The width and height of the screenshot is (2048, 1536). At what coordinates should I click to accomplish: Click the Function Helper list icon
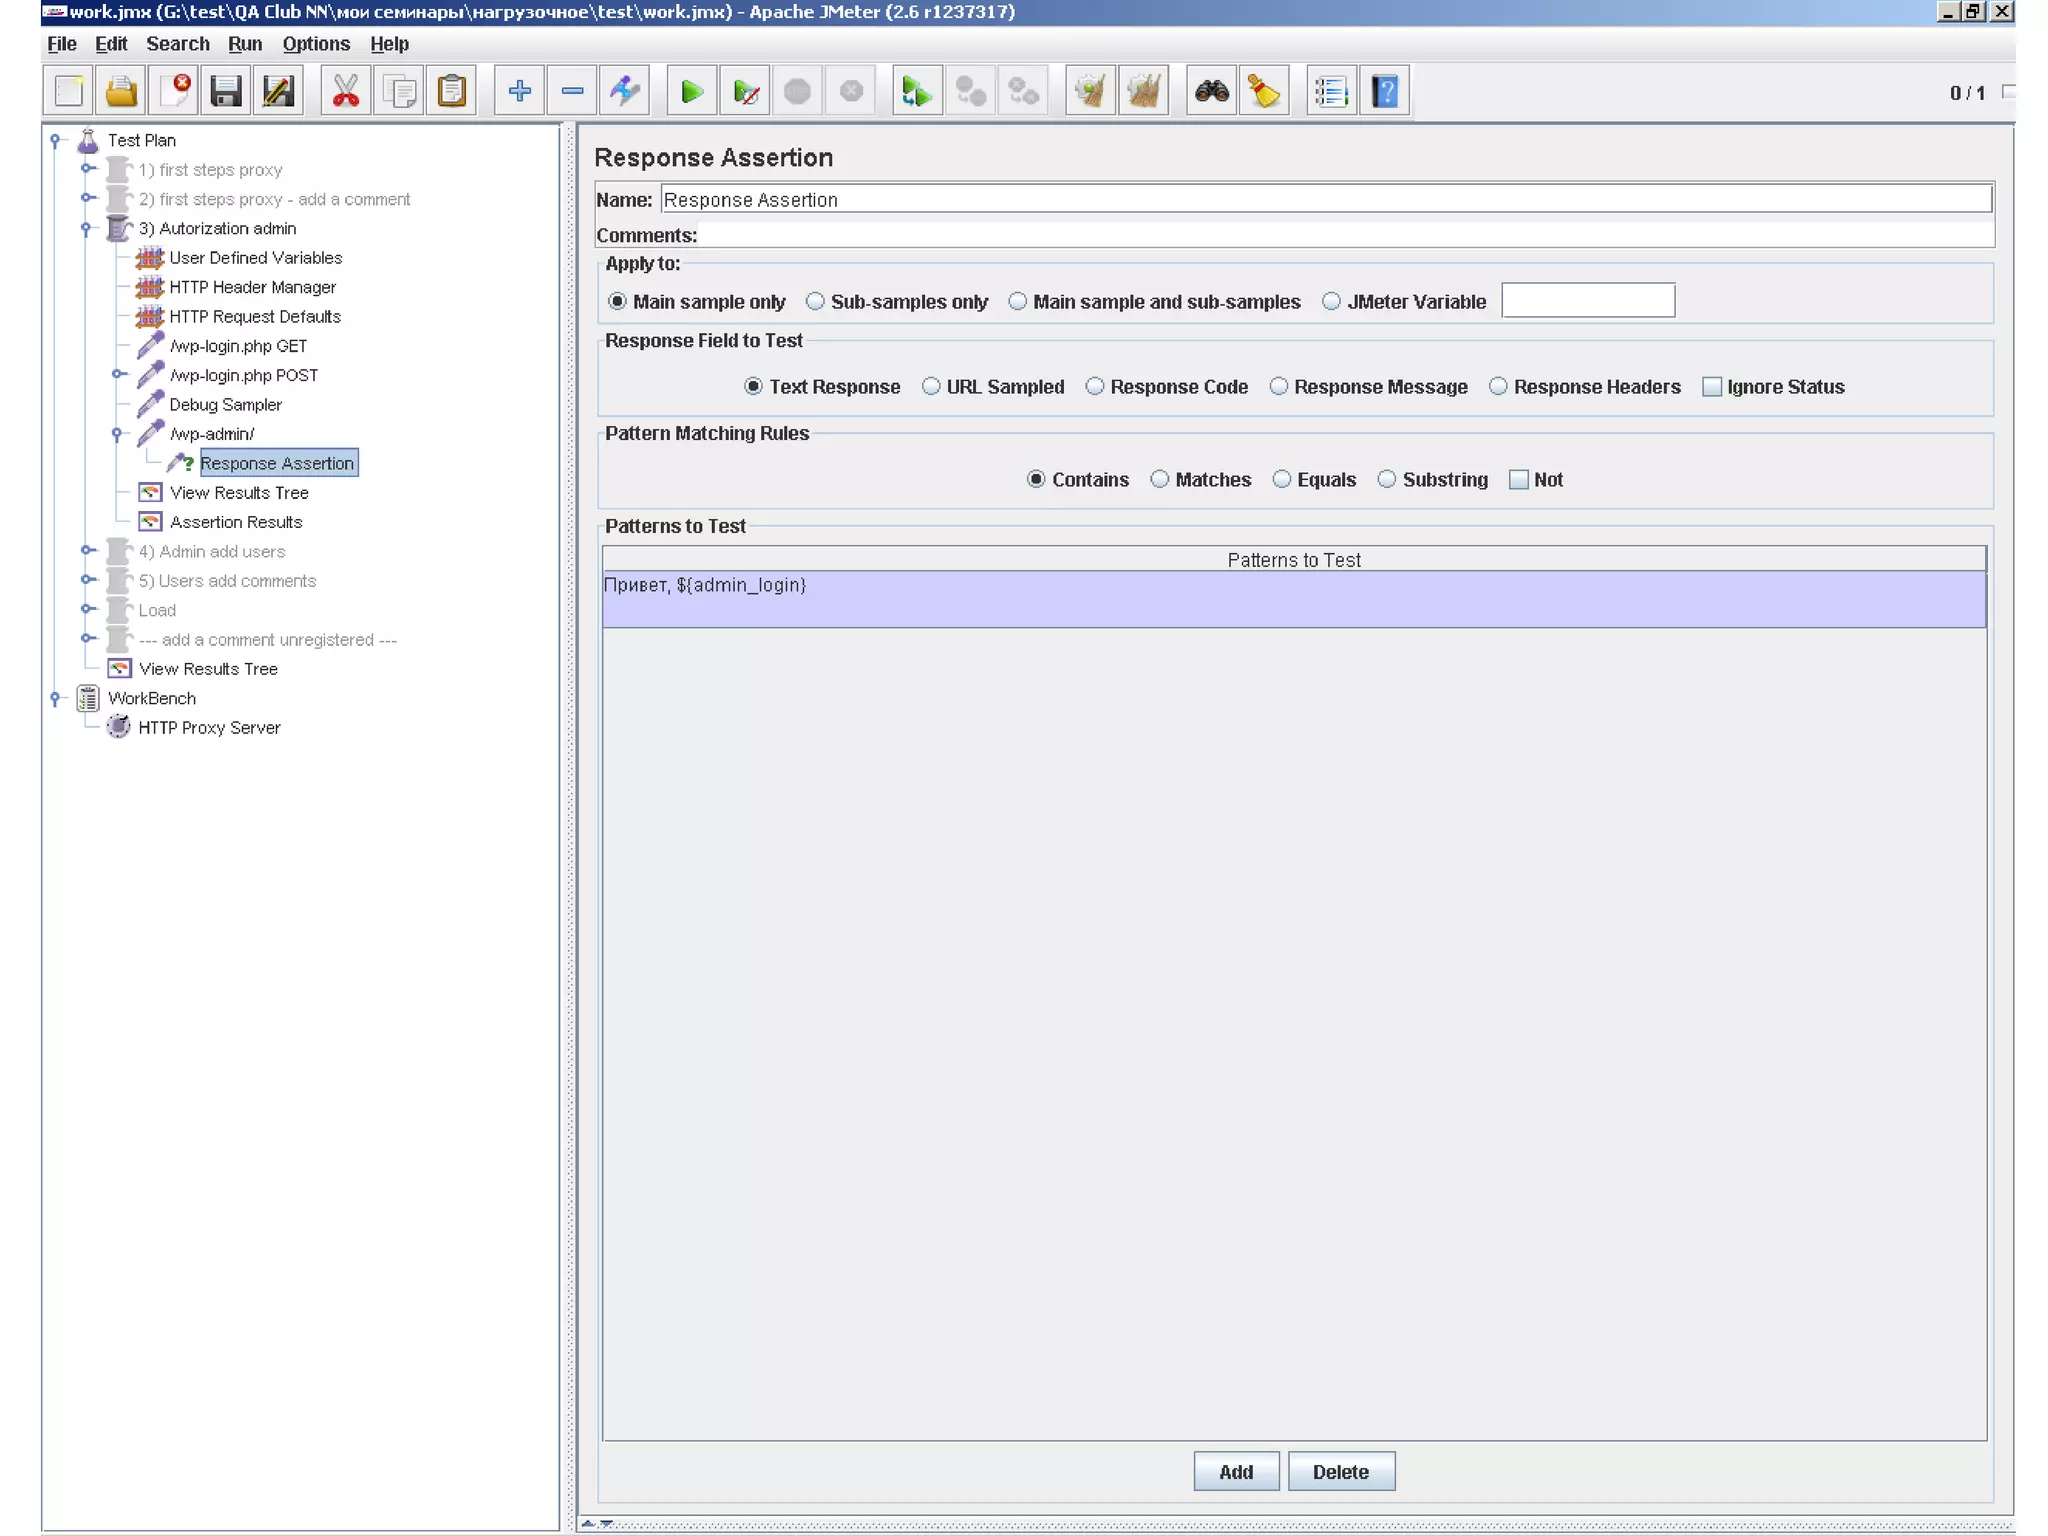point(1331,92)
